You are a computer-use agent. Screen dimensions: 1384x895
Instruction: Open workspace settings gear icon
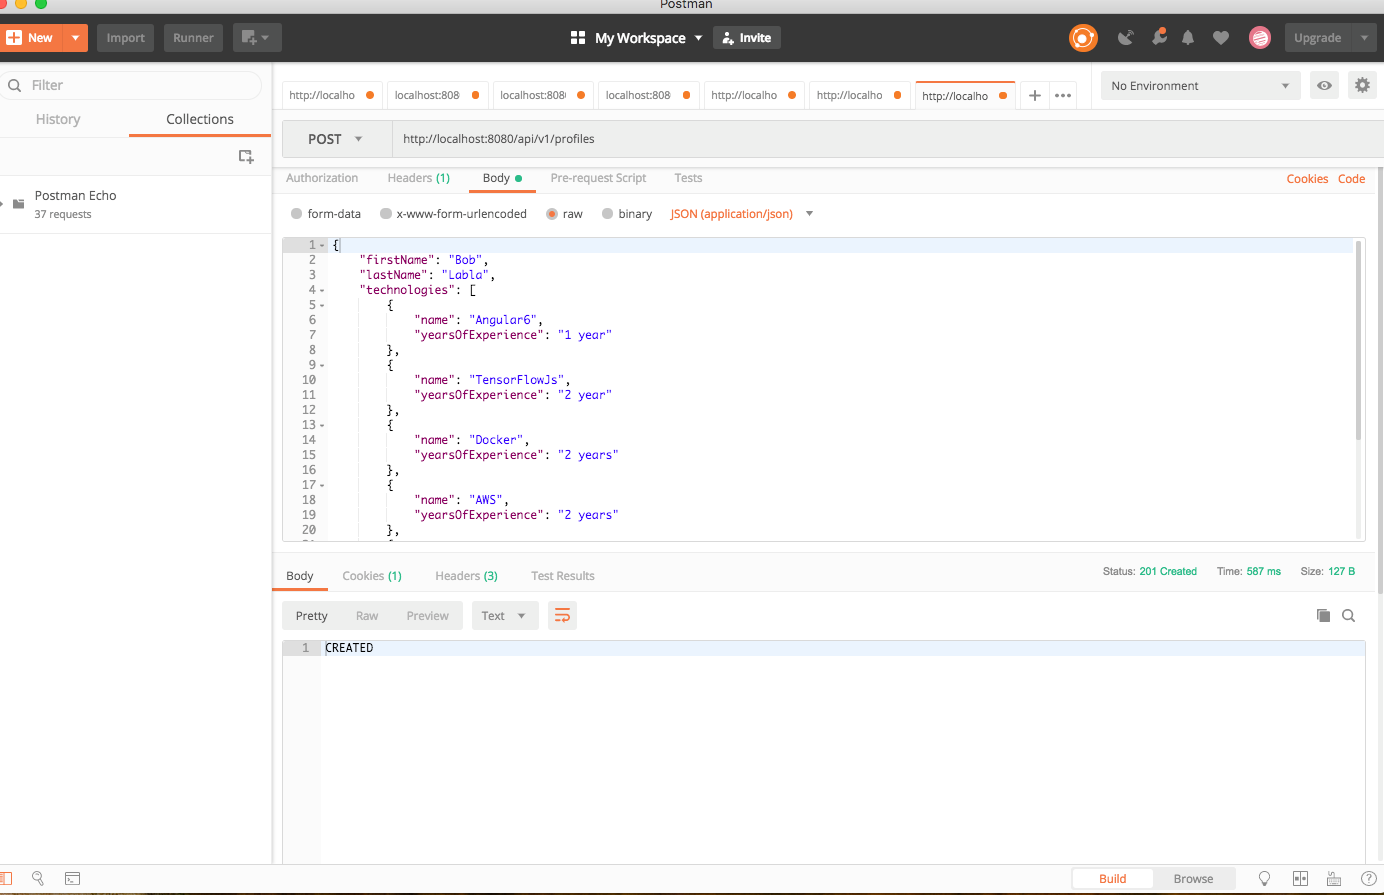pos(1362,85)
